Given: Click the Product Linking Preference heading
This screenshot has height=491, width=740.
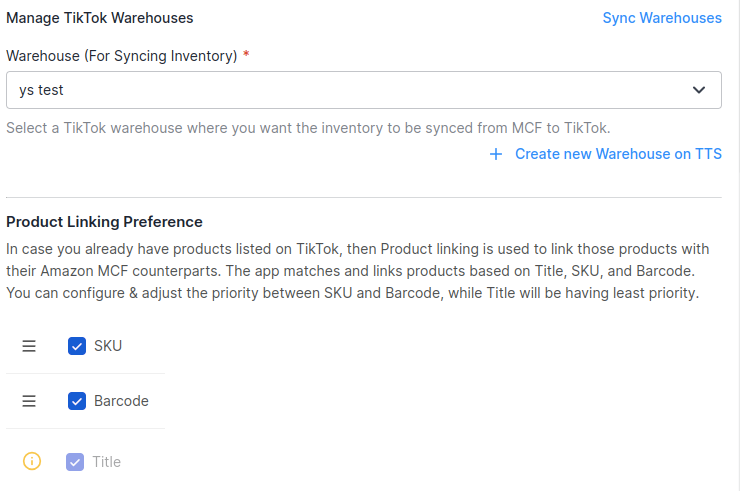Looking at the screenshot, I should click(104, 222).
